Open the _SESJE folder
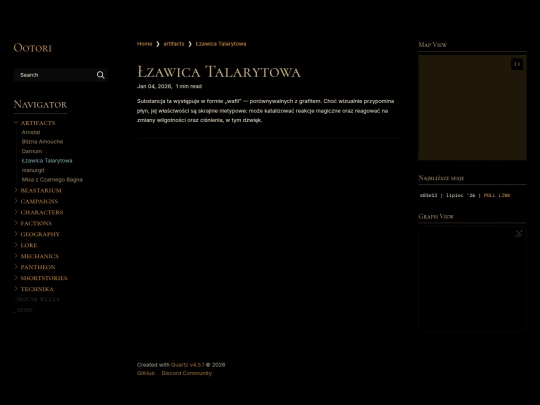This screenshot has width=540, height=405. click(23, 310)
